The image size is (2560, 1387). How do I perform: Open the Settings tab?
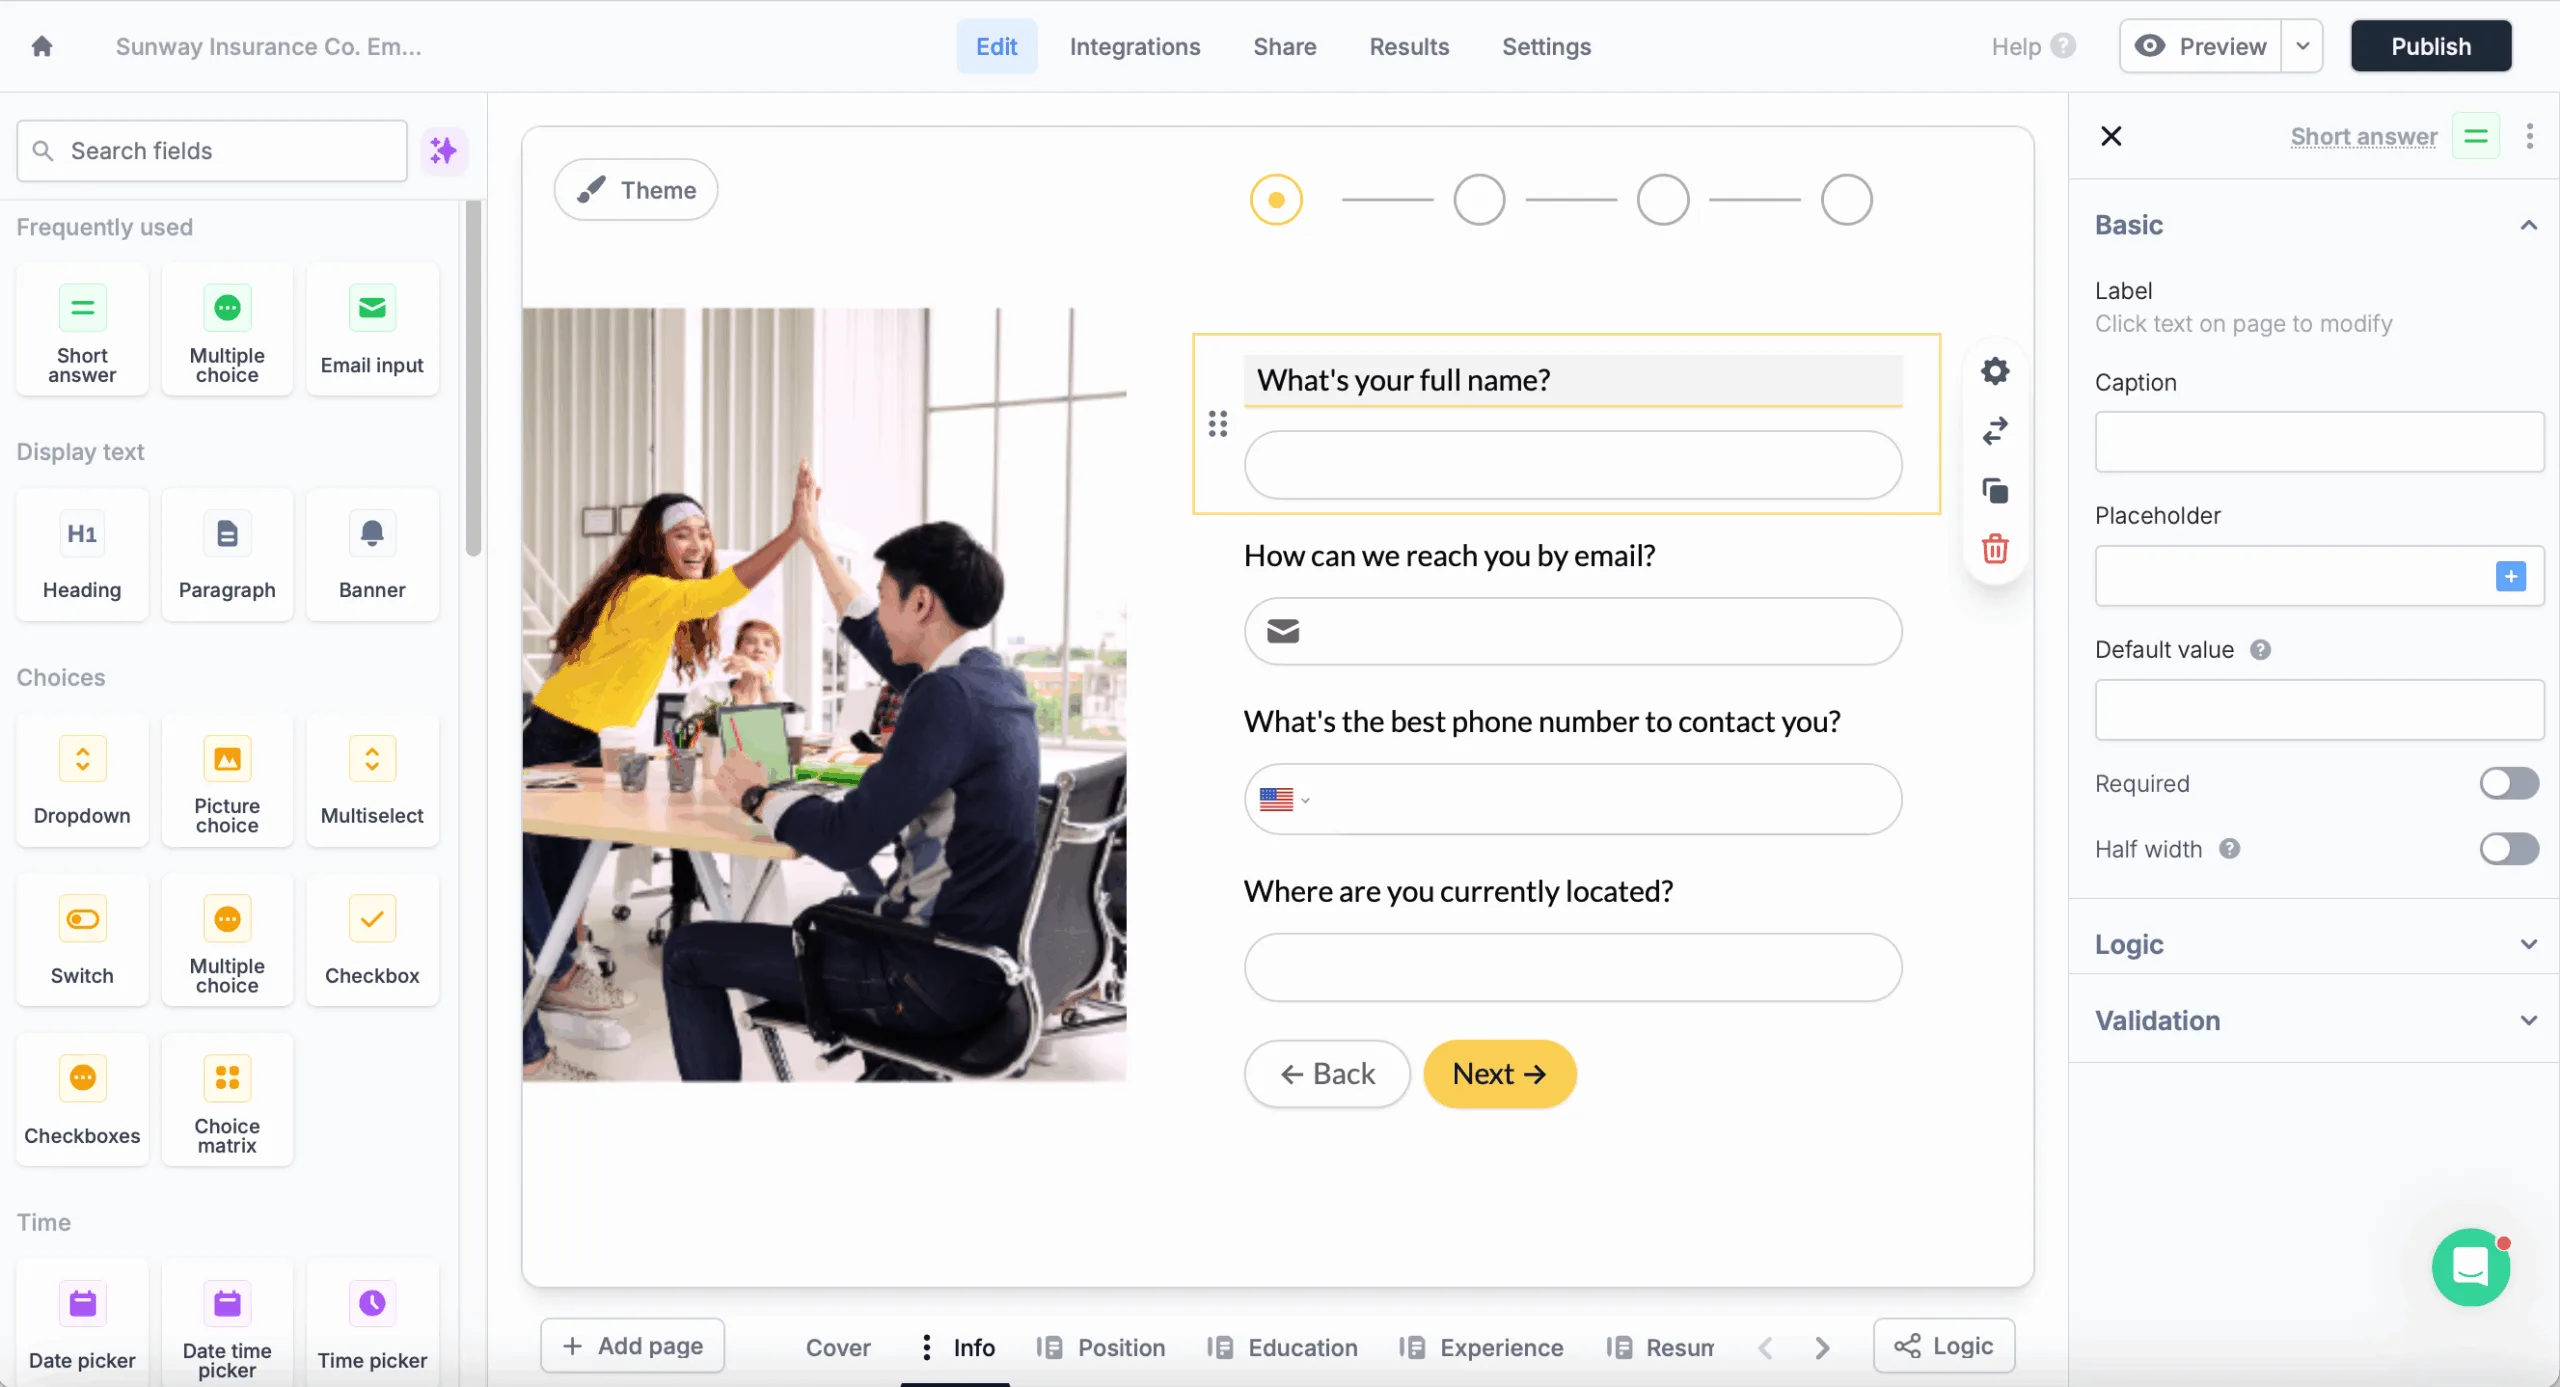pyautogui.click(x=1546, y=46)
